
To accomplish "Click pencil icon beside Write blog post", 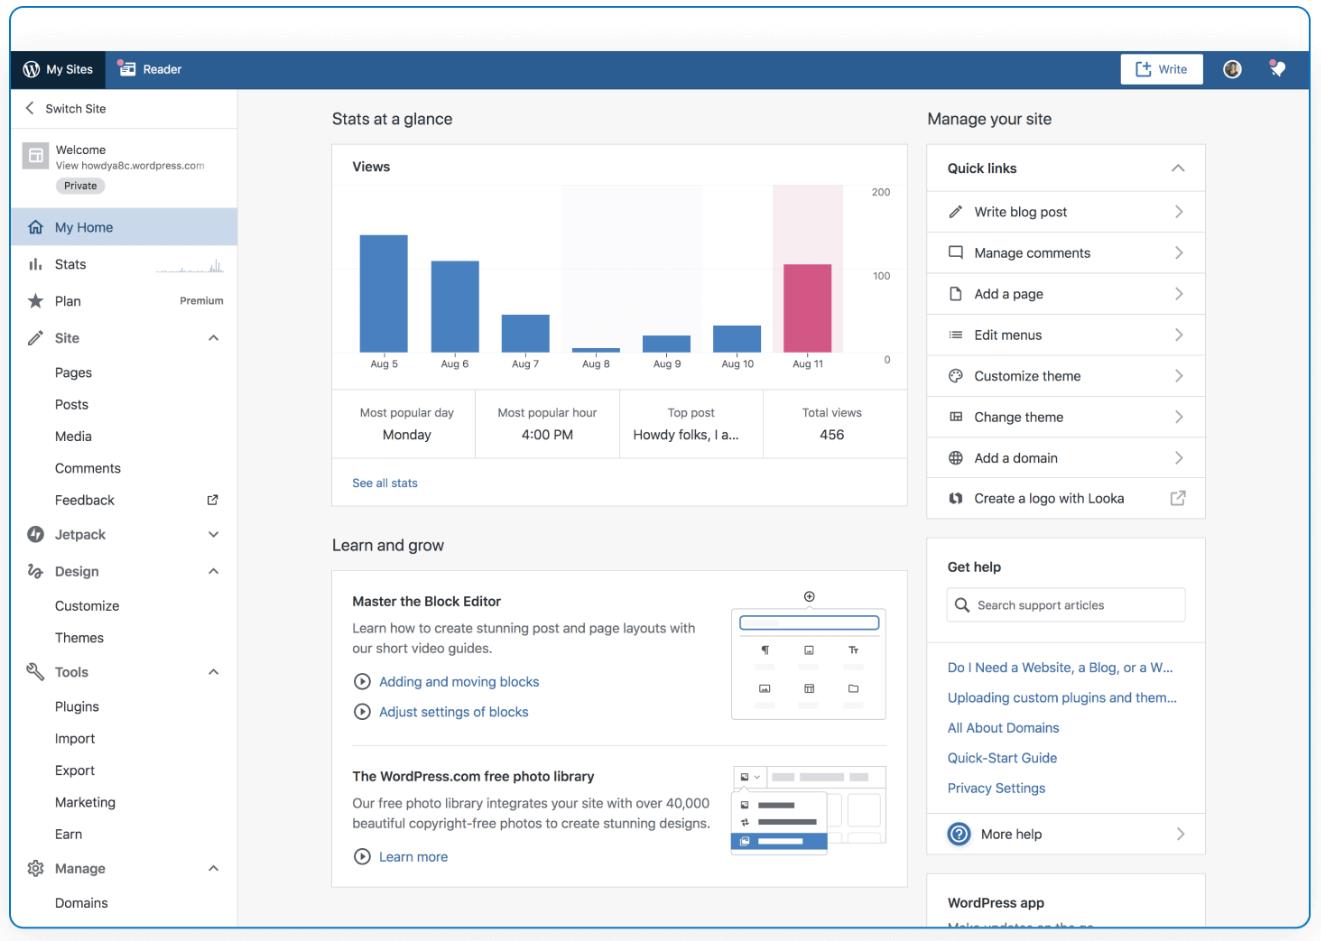I will click(x=955, y=212).
